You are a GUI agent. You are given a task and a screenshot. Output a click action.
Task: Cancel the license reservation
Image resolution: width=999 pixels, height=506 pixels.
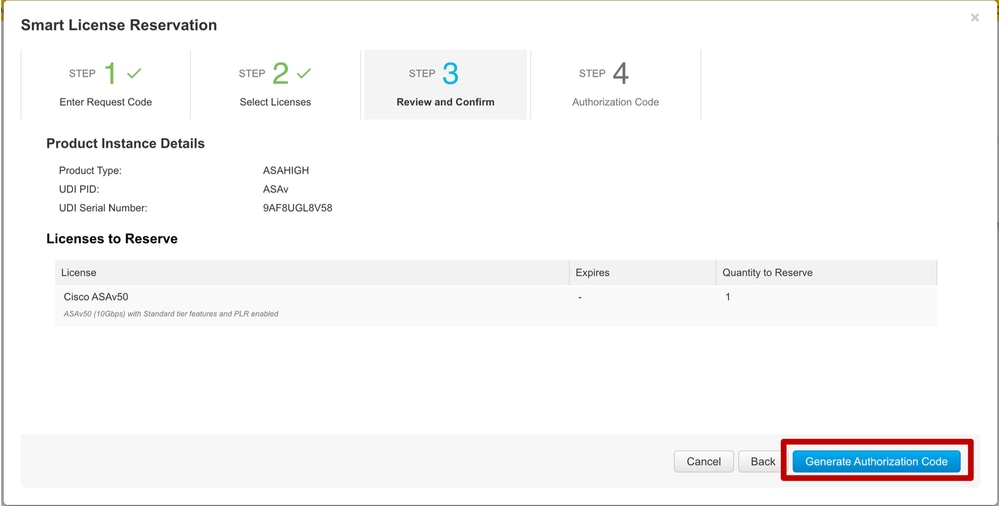click(703, 461)
